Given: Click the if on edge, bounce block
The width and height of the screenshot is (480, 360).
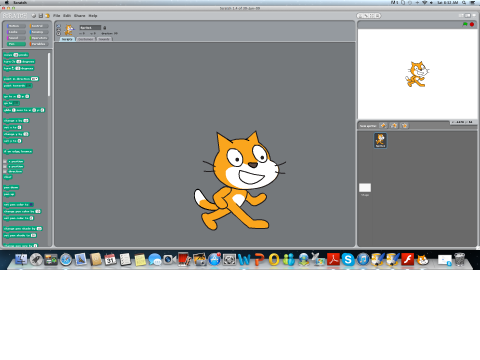Looking at the screenshot, I should point(18,151).
